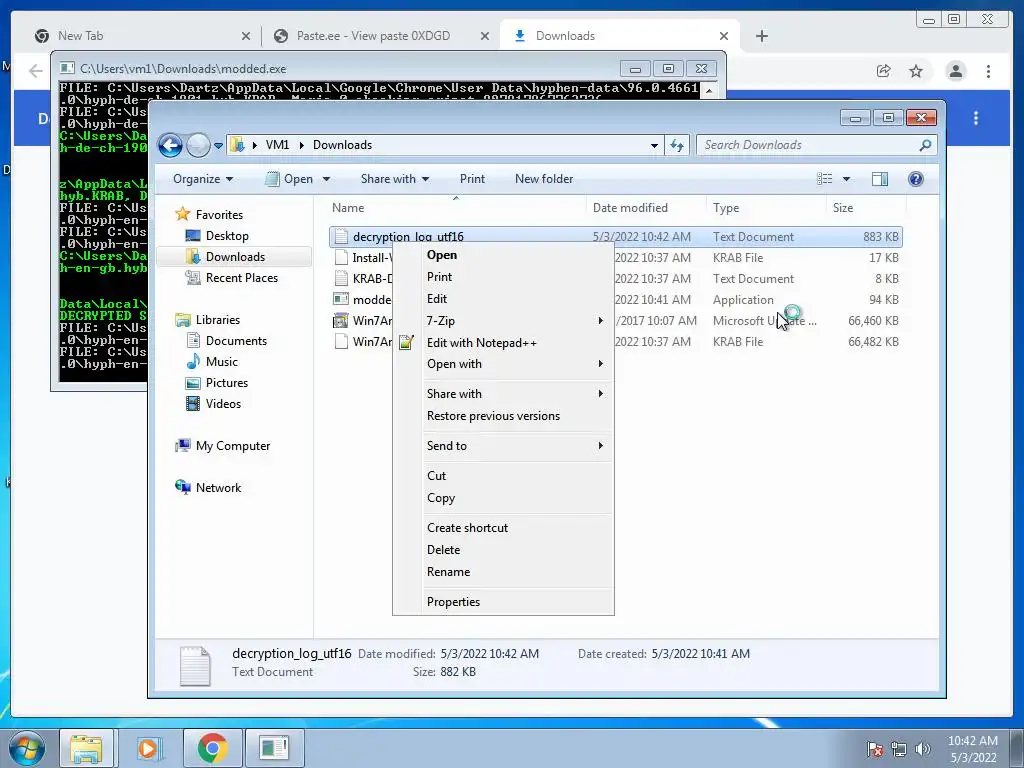Click New folder in the toolbar

coord(544,179)
